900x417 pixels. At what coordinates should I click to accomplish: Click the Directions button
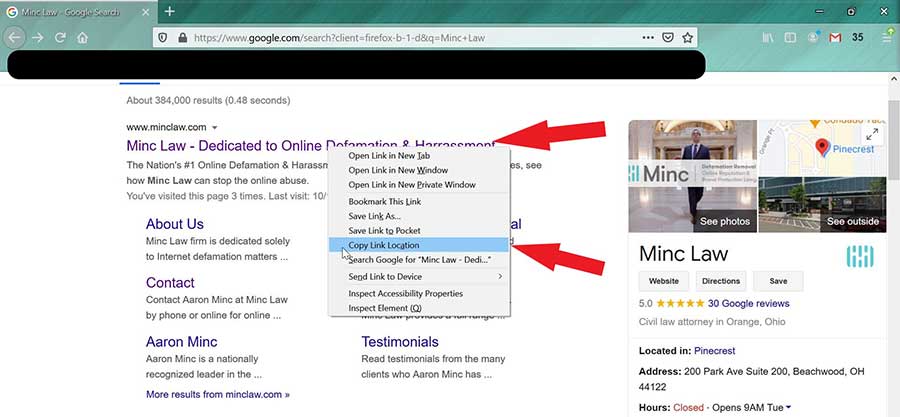pyautogui.click(x=721, y=281)
